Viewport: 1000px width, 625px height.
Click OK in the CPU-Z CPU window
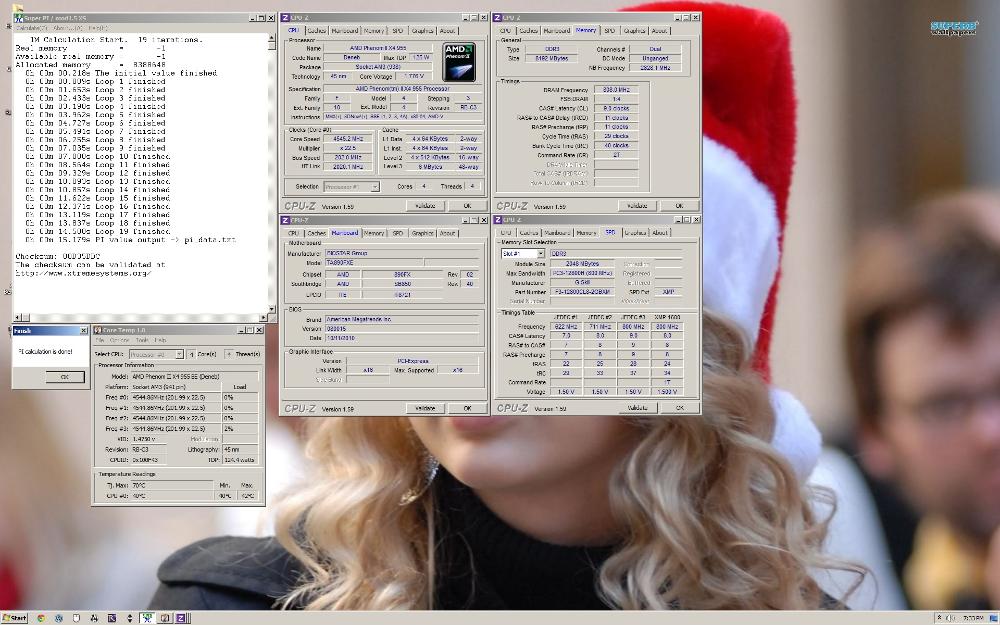click(x=467, y=206)
